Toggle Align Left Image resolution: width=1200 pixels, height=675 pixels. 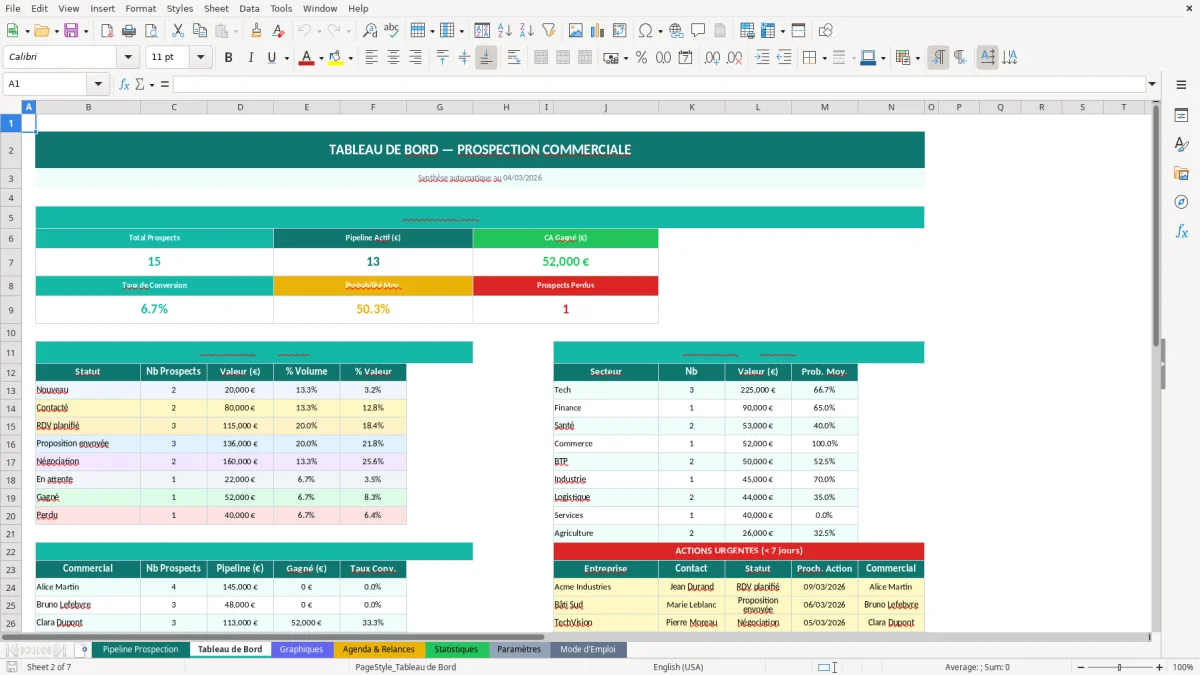coord(372,58)
